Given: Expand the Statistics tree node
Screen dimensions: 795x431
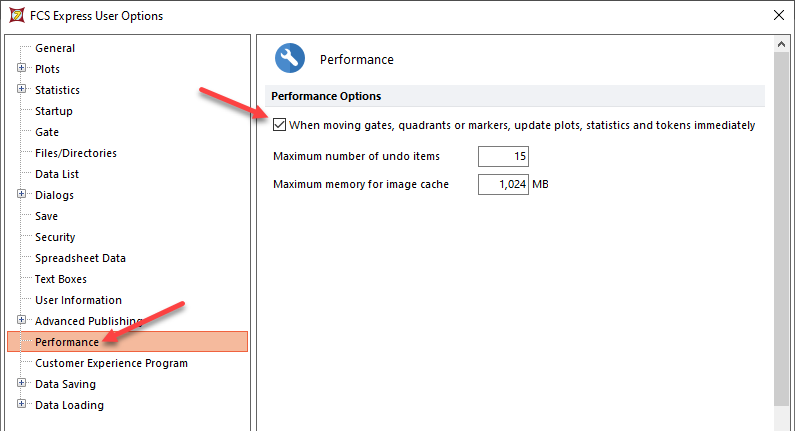Looking at the screenshot, I should click(x=21, y=90).
